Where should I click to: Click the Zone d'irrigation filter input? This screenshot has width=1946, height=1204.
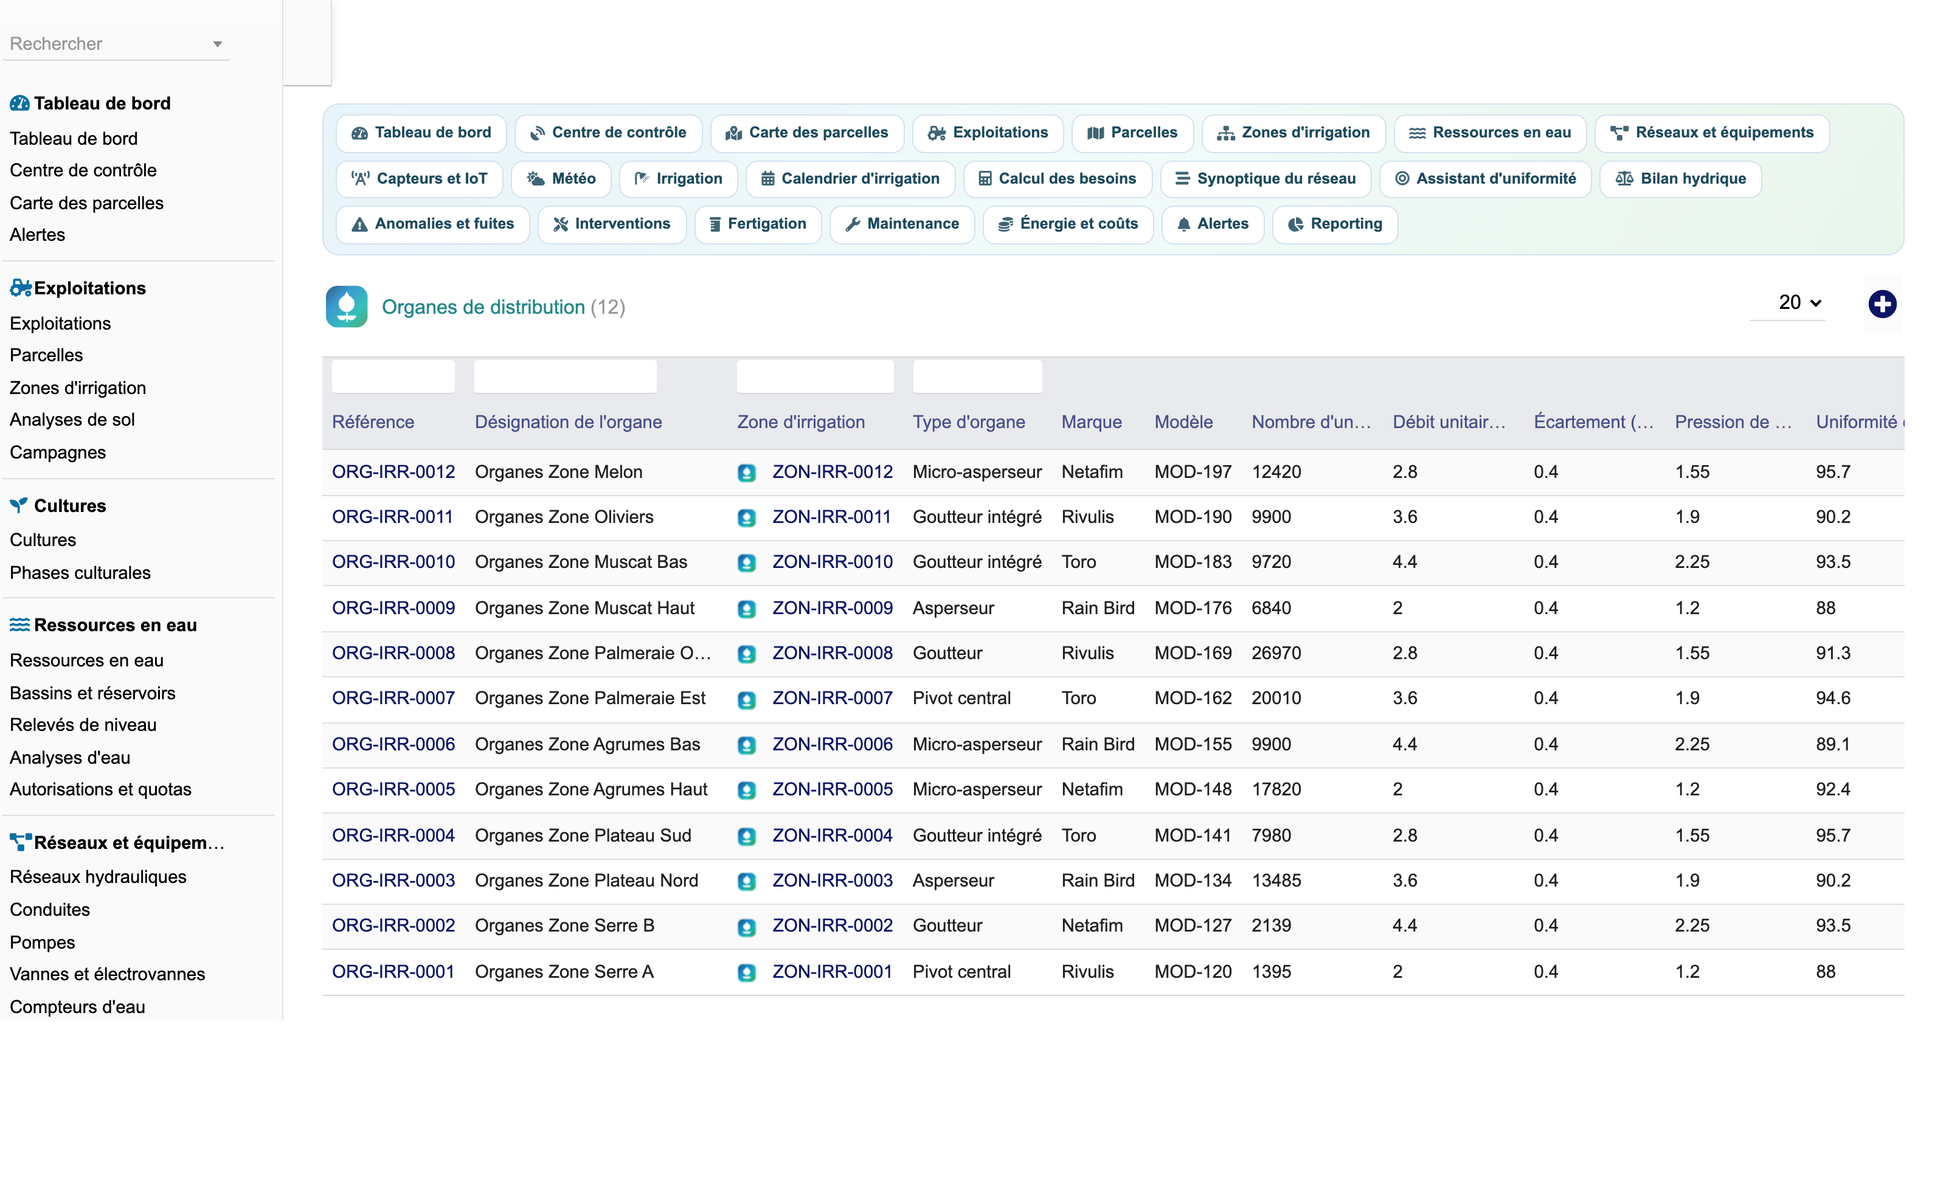coord(815,376)
